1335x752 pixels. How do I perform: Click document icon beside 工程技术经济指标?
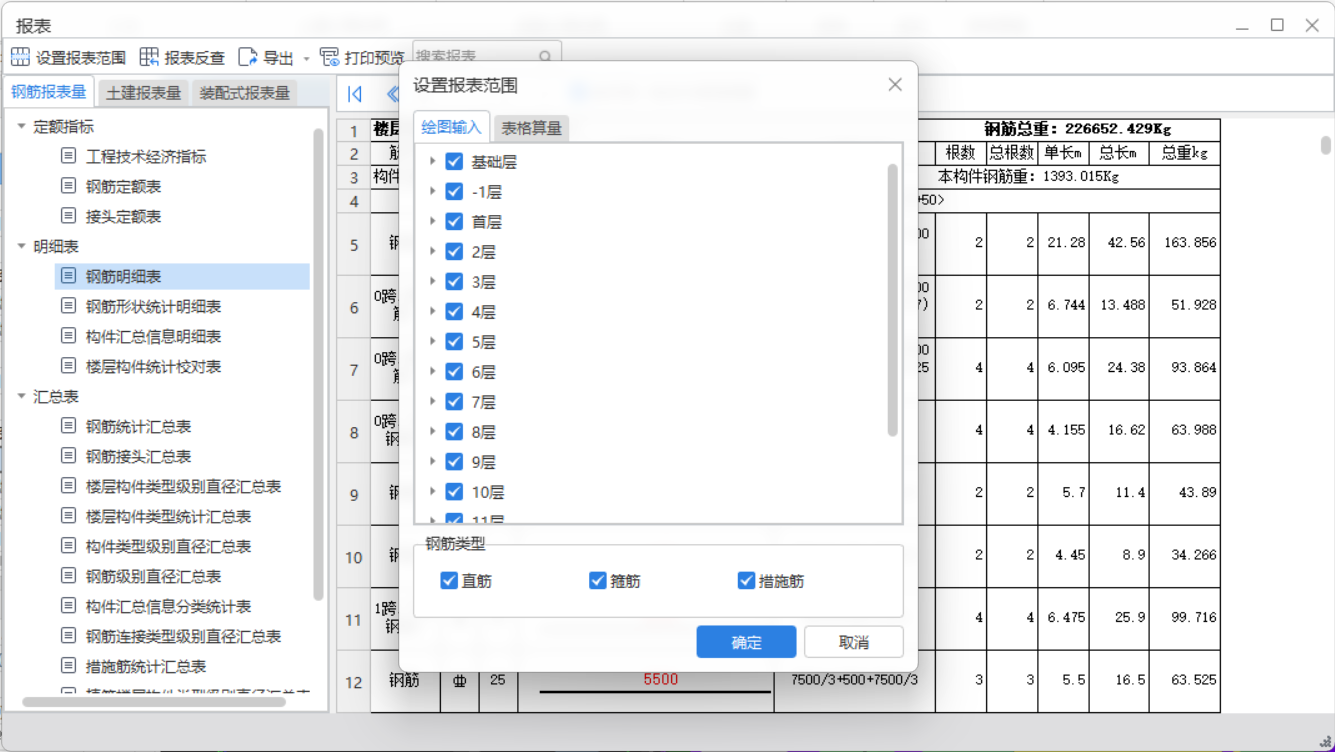[x=69, y=156]
